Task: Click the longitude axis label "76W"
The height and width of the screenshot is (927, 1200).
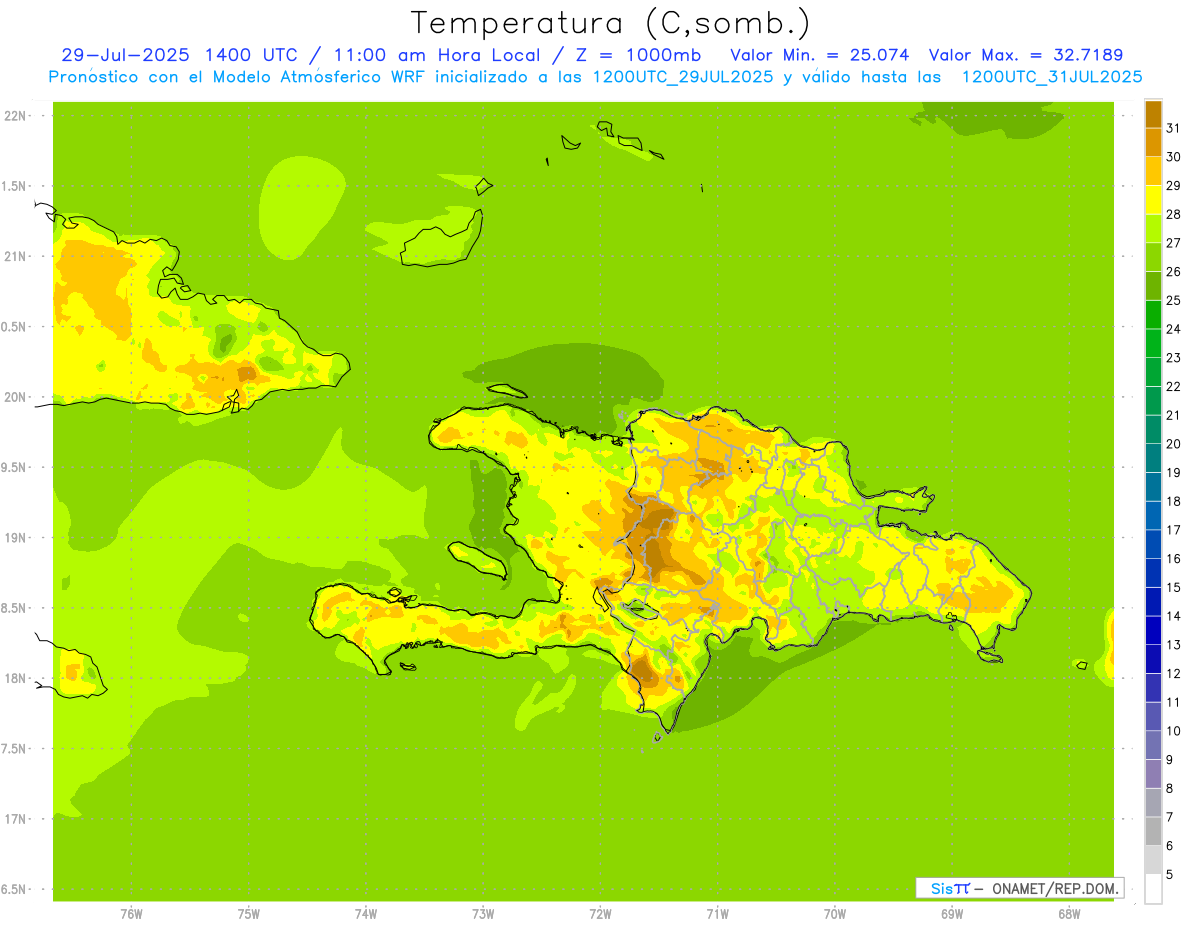Action: pyautogui.click(x=131, y=914)
